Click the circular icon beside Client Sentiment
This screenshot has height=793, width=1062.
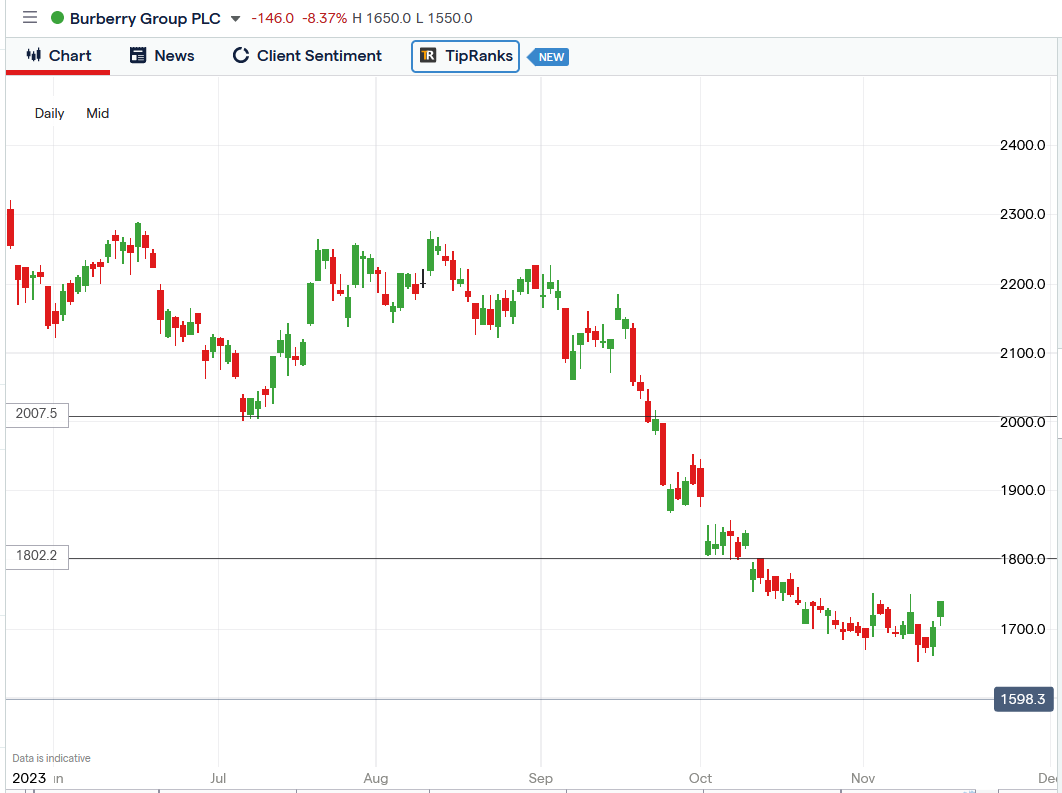click(x=240, y=56)
